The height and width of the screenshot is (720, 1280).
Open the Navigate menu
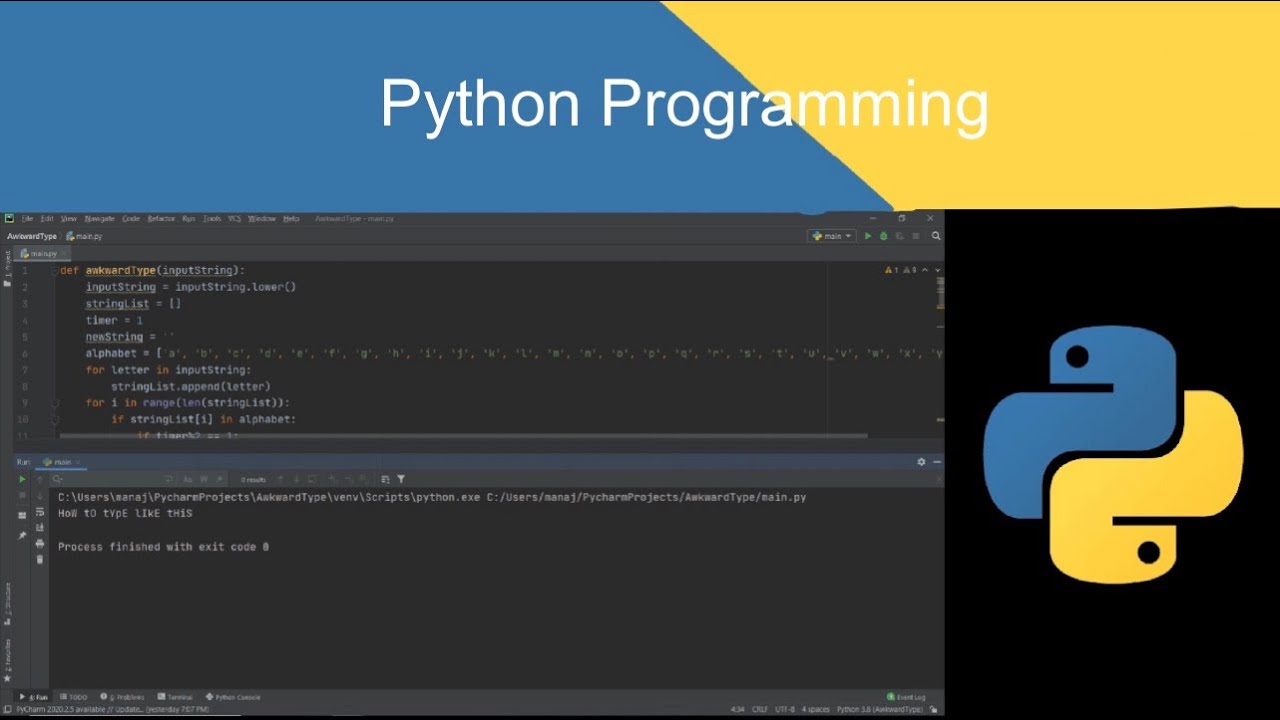[100, 218]
